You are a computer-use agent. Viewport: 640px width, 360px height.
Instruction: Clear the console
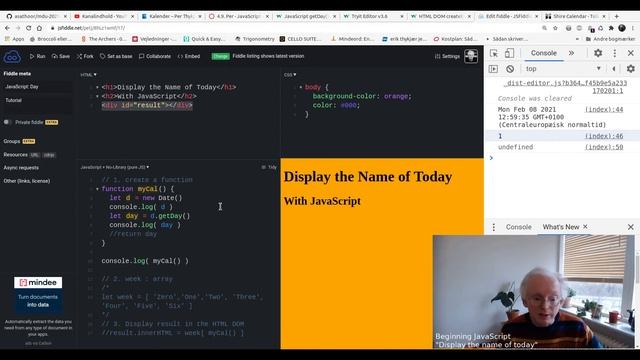(510, 69)
